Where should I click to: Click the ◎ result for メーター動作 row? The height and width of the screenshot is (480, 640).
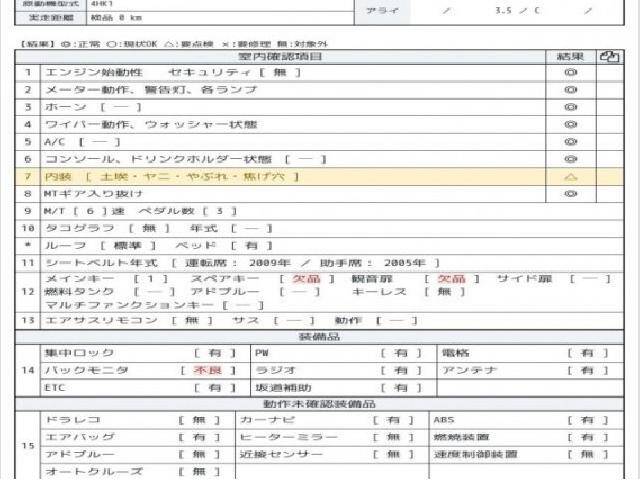570,90
